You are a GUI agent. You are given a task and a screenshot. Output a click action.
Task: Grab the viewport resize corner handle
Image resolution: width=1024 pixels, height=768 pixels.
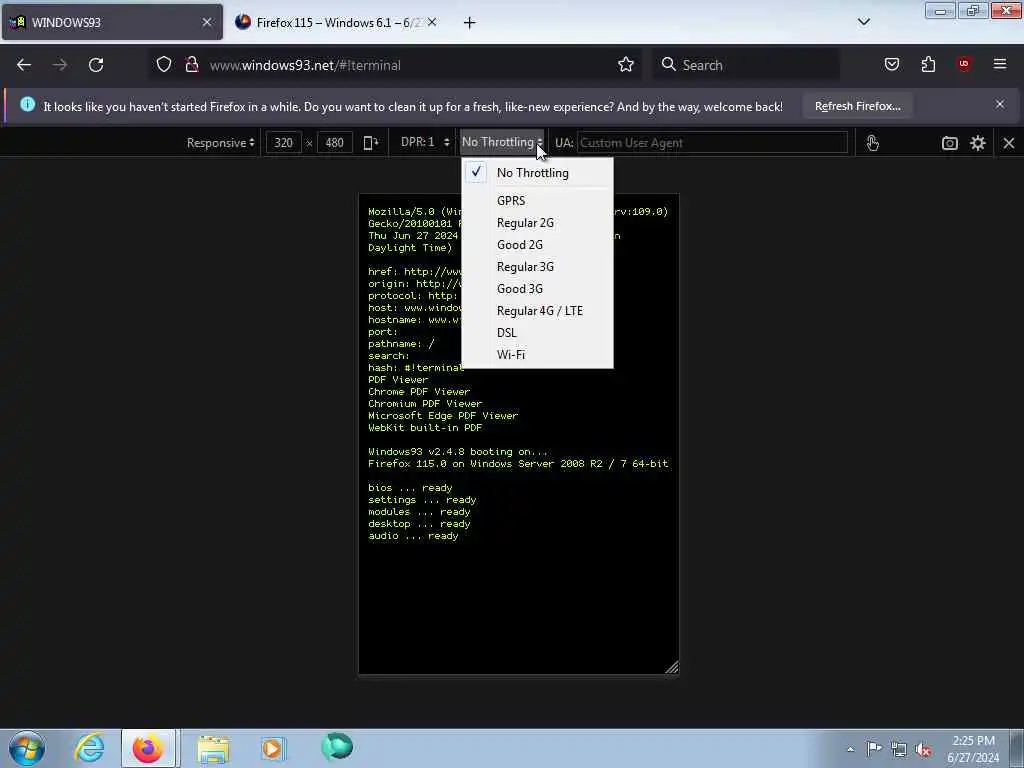(671, 667)
